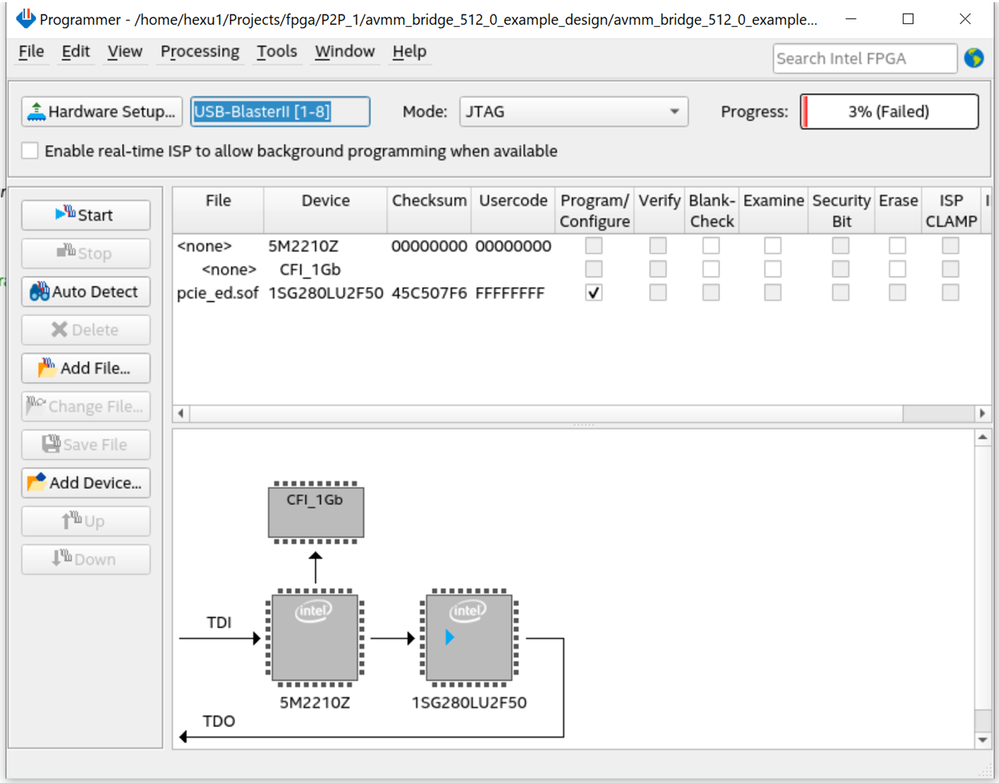Viewport: 999px width, 783px height.
Task: Open the Edit menu
Action: [76, 51]
